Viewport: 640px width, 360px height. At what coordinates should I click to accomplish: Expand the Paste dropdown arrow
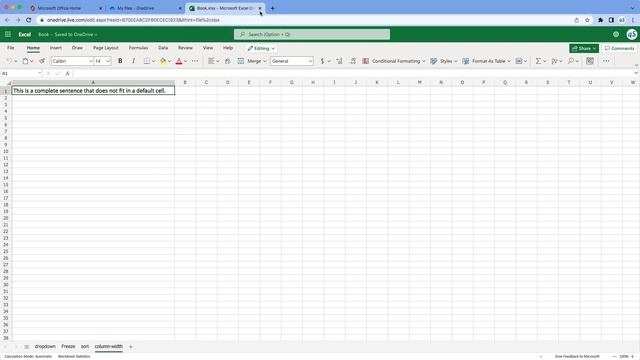(x=32, y=61)
